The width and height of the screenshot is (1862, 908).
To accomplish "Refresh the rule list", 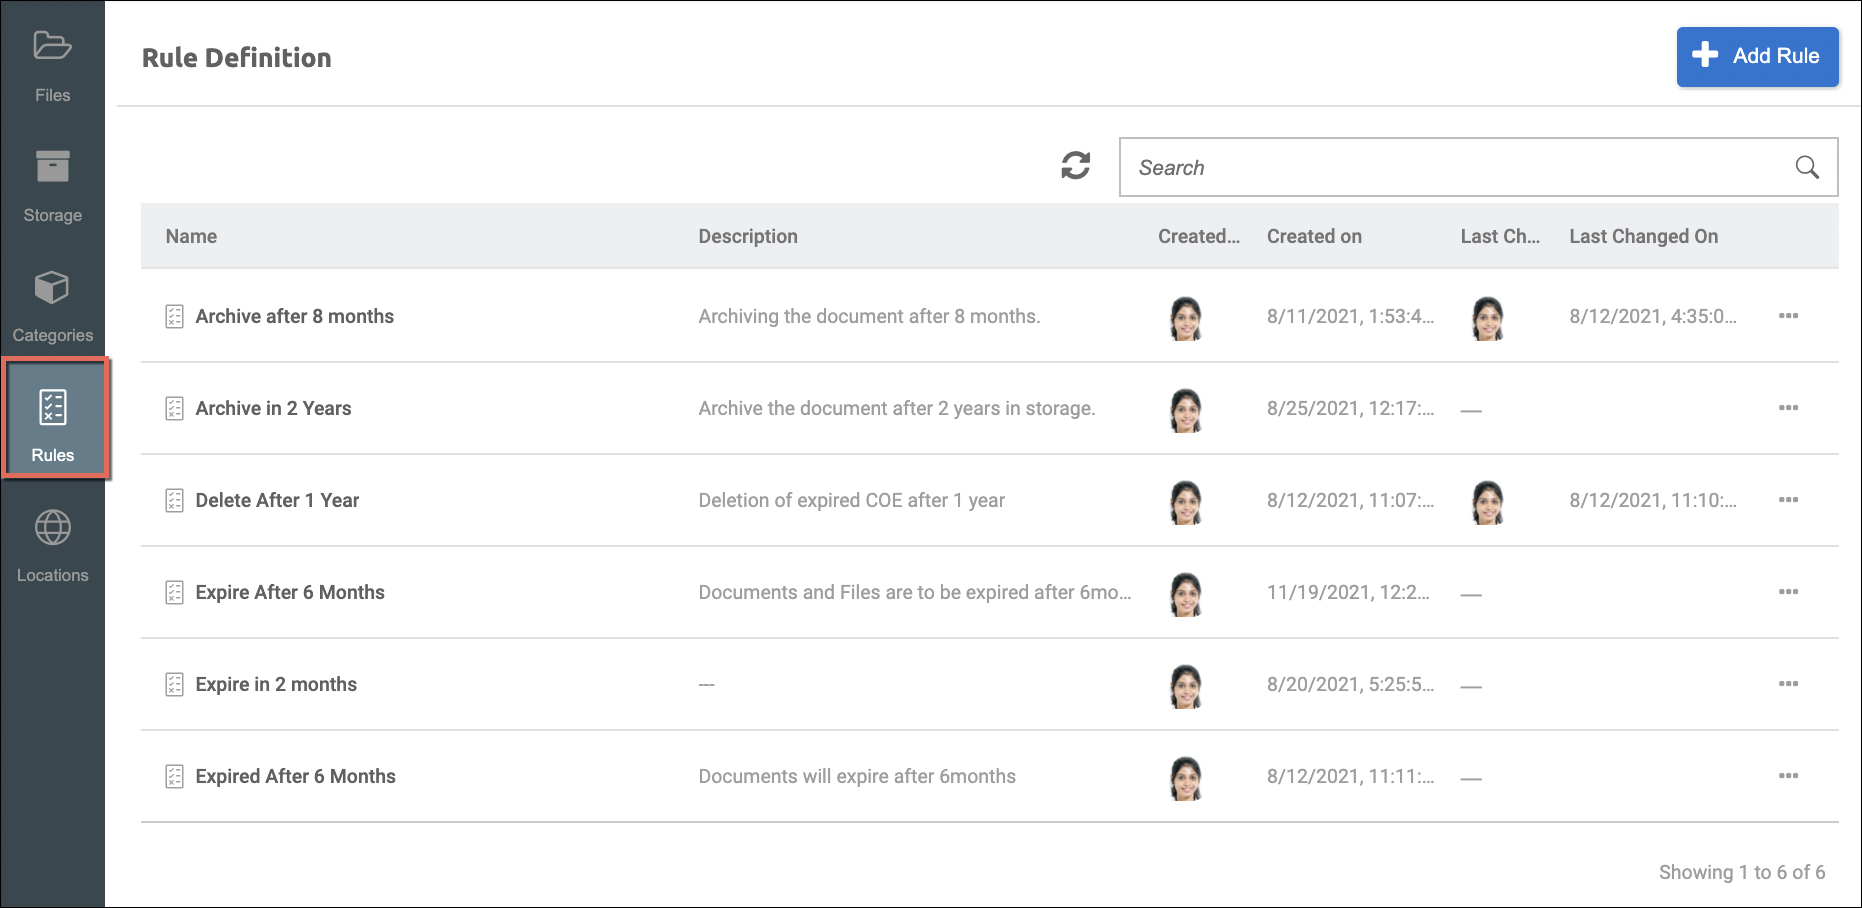I will [x=1075, y=166].
